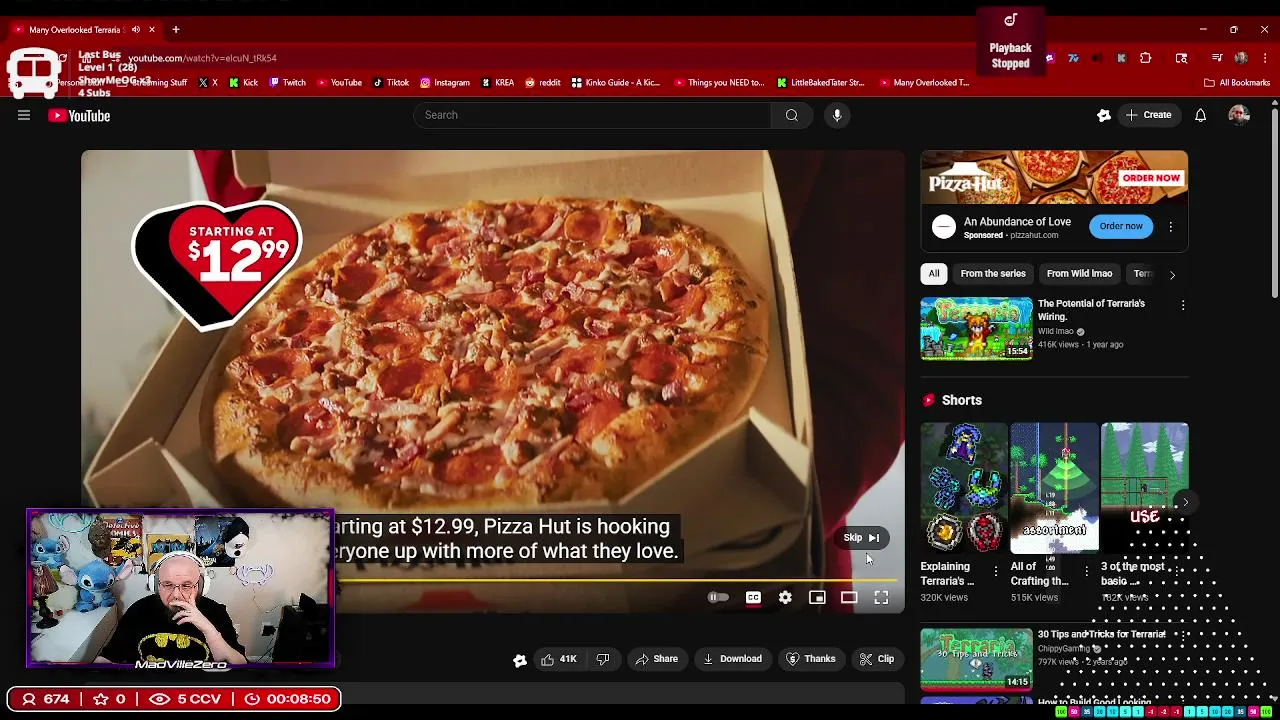The image size is (1280, 720).
Task: Send Thanks to the creator
Action: (x=810, y=659)
